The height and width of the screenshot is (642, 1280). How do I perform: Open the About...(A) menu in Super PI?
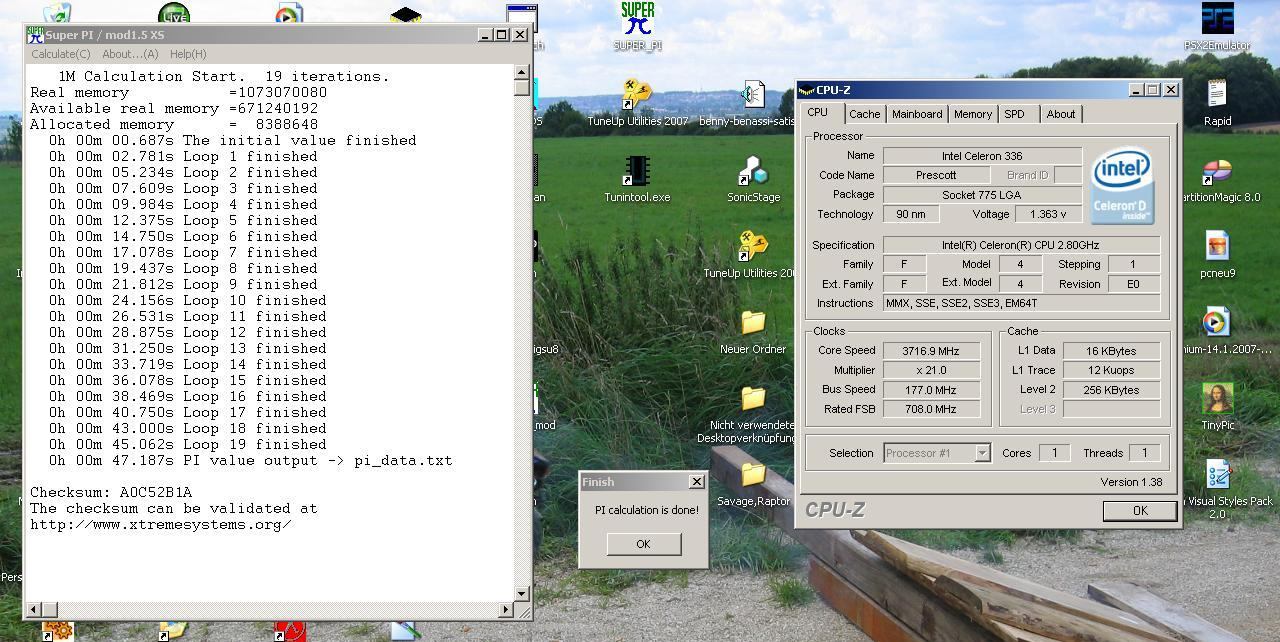click(130, 54)
